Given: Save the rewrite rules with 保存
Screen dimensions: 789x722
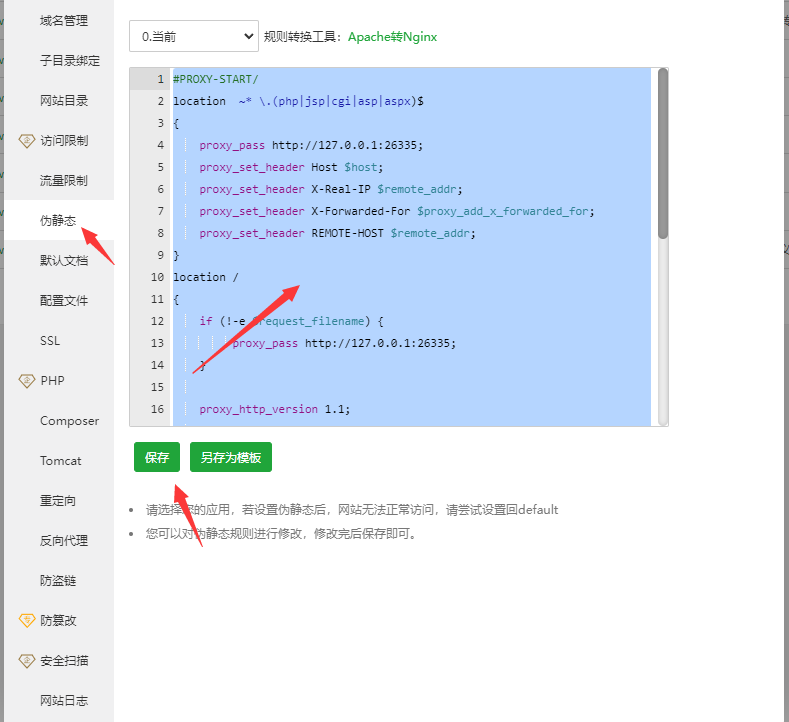Looking at the screenshot, I should click(157, 457).
